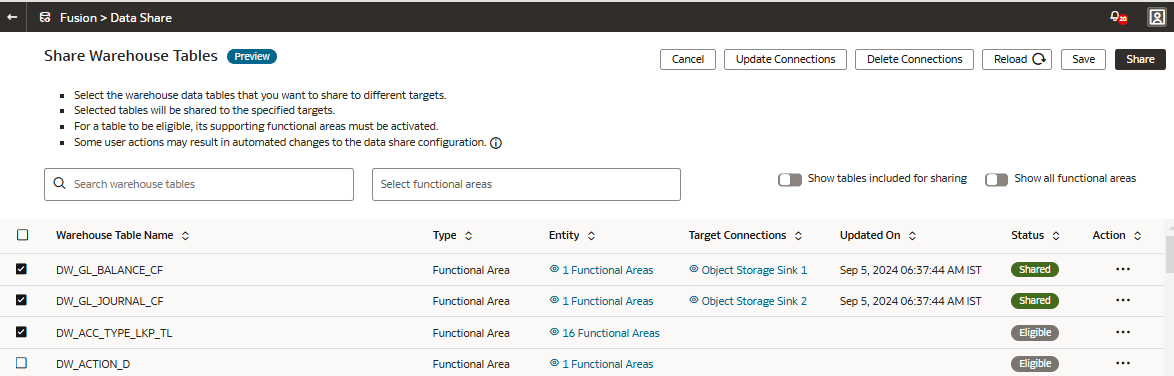Screen dimensions: 1174x376
Task: Click the search magnifier icon
Action: tap(59, 184)
